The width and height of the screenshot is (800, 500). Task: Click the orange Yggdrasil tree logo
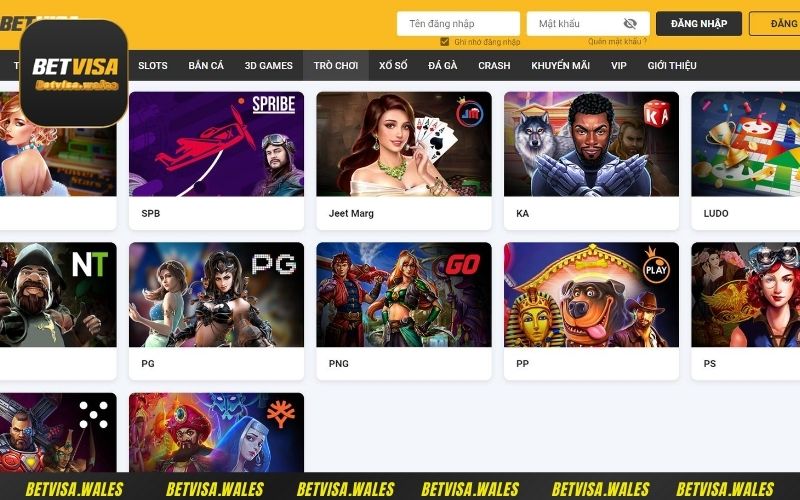tap(281, 414)
